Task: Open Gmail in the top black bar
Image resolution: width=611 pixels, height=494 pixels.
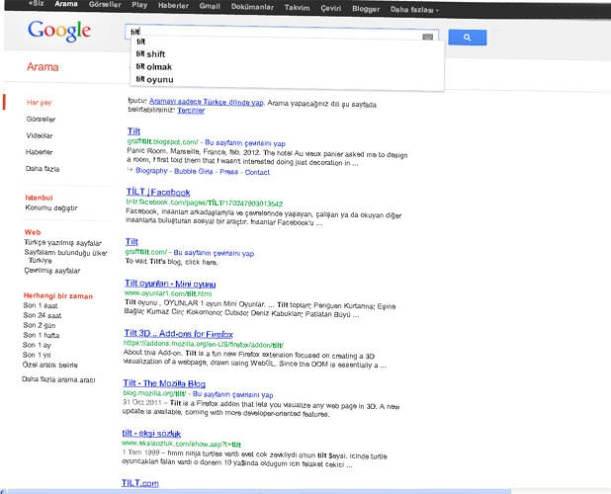Action: click(210, 6)
